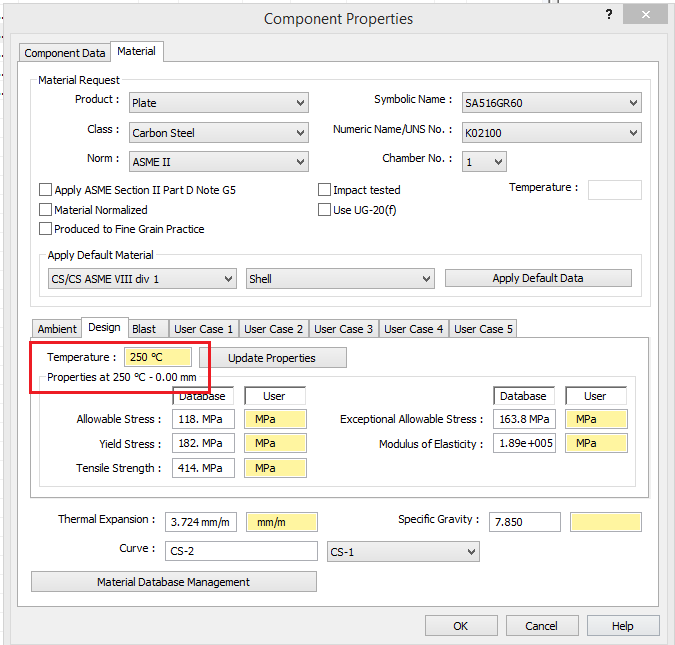Viewport: 675px width, 645px height.
Task: Click the Allowable Stress user MPa field
Action: (x=275, y=419)
